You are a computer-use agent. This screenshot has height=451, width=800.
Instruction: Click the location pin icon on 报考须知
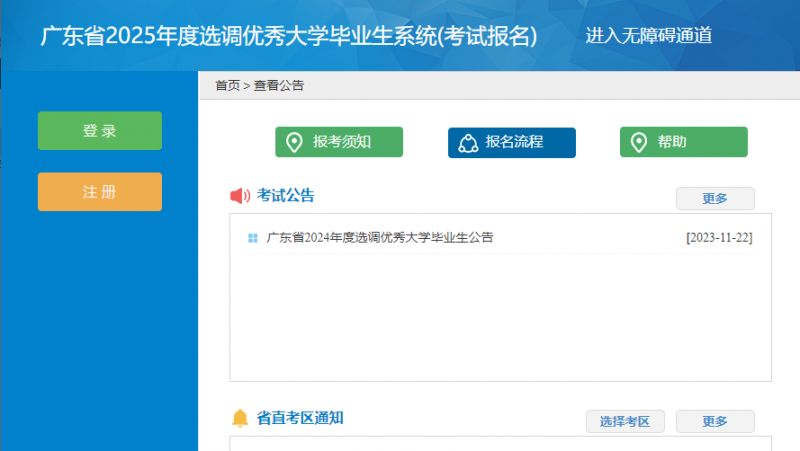[x=294, y=142]
